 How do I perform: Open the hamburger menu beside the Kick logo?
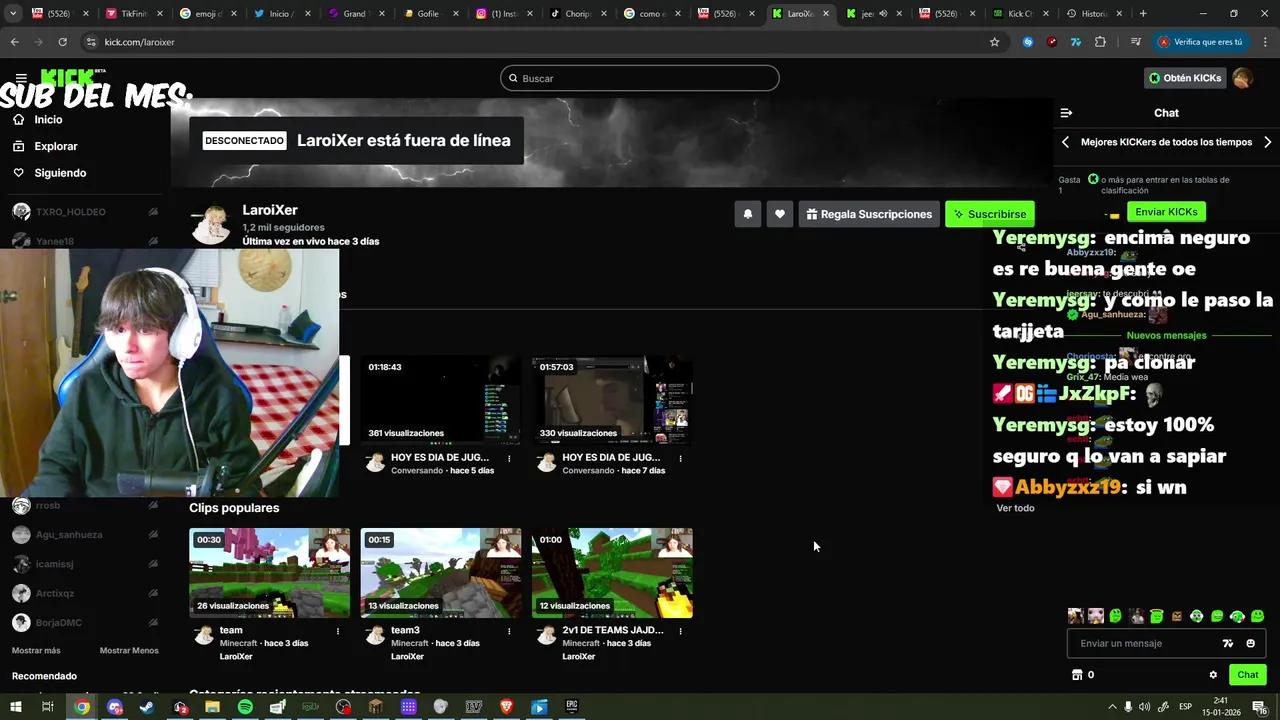coord(20,78)
